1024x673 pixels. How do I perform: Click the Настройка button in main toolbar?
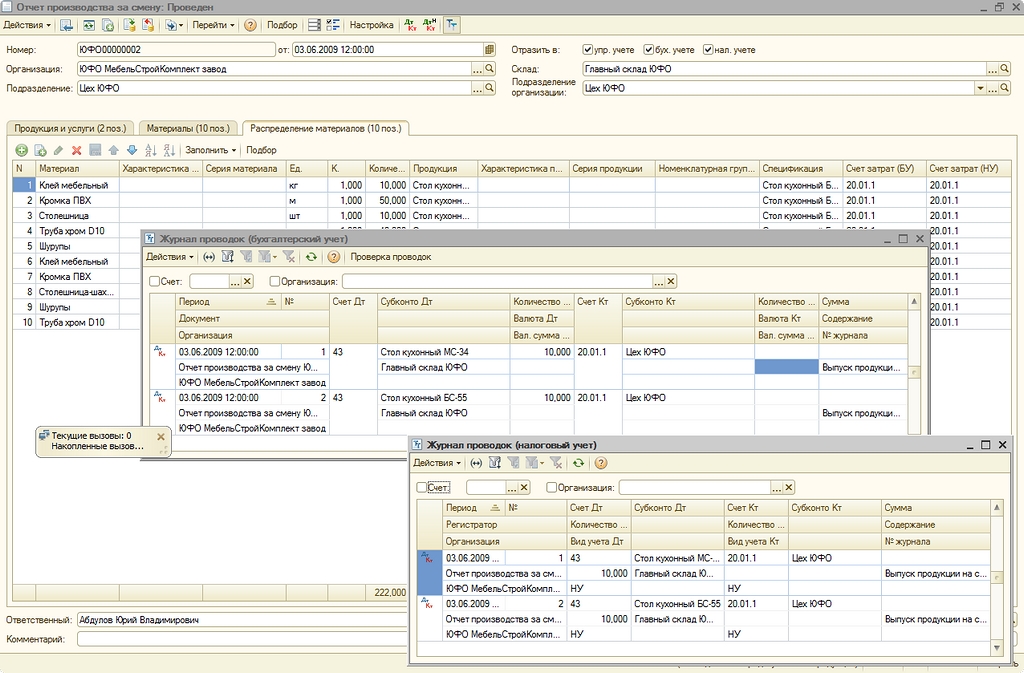370,25
